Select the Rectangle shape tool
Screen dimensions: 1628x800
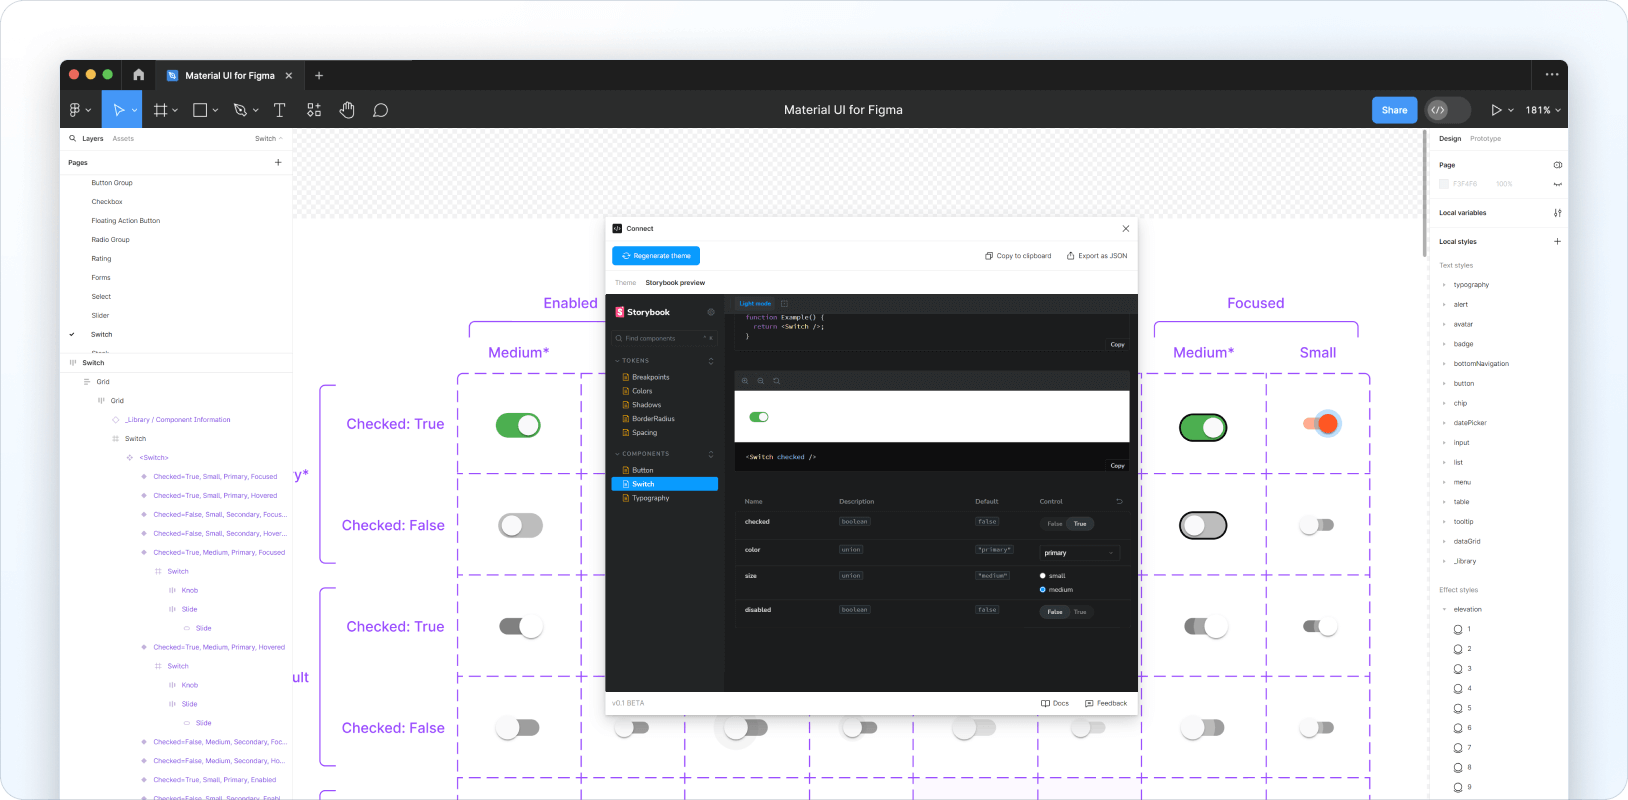200,110
